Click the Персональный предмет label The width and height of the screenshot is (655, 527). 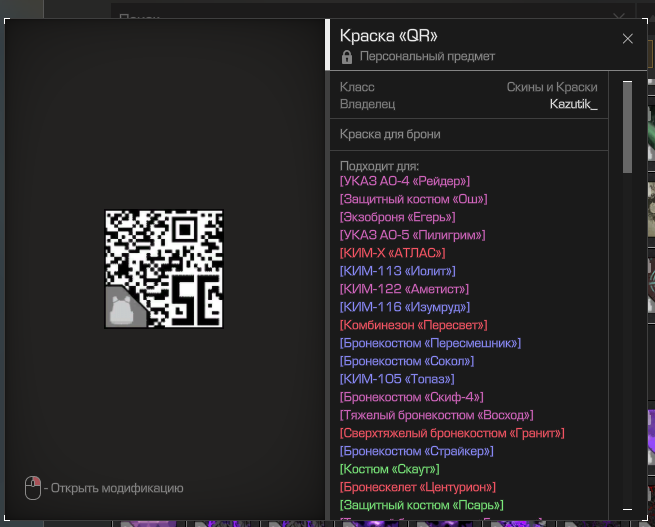(427, 56)
